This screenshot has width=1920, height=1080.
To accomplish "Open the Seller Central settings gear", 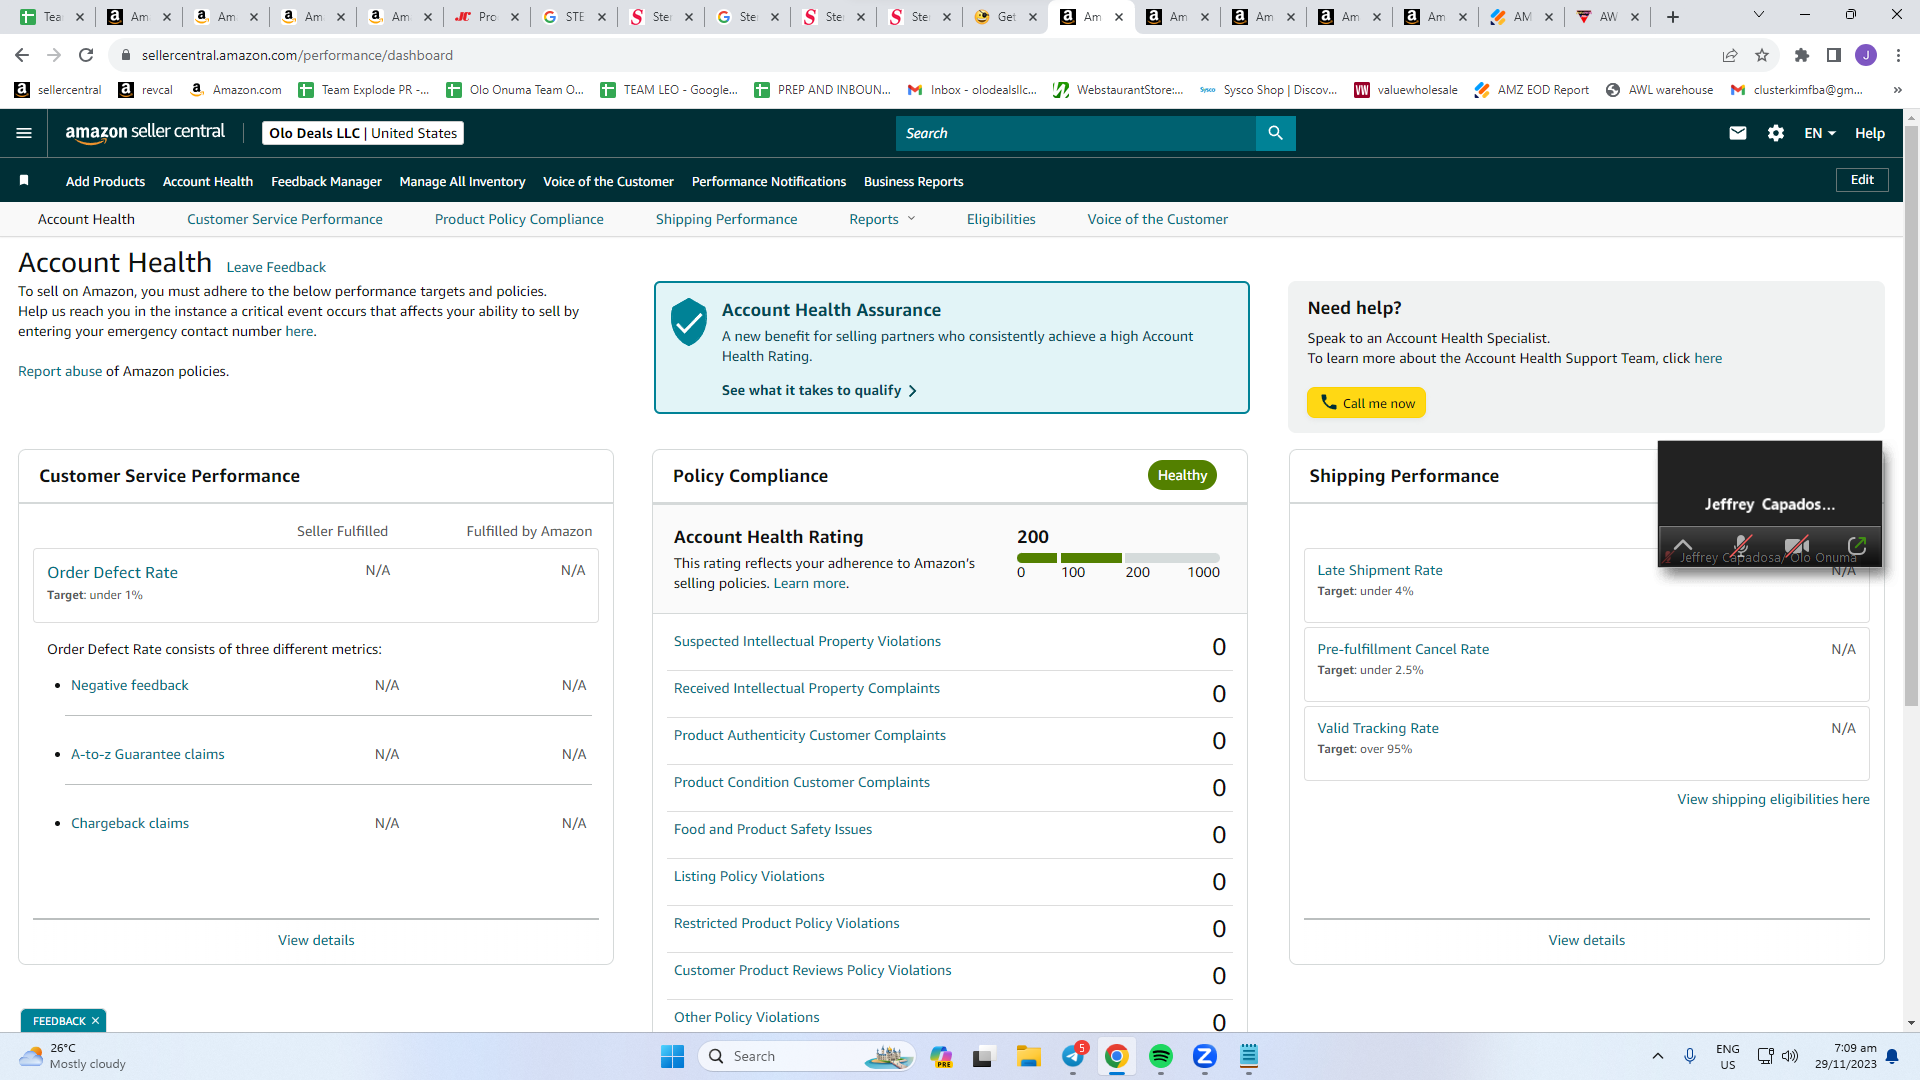I will click(1776, 133).
